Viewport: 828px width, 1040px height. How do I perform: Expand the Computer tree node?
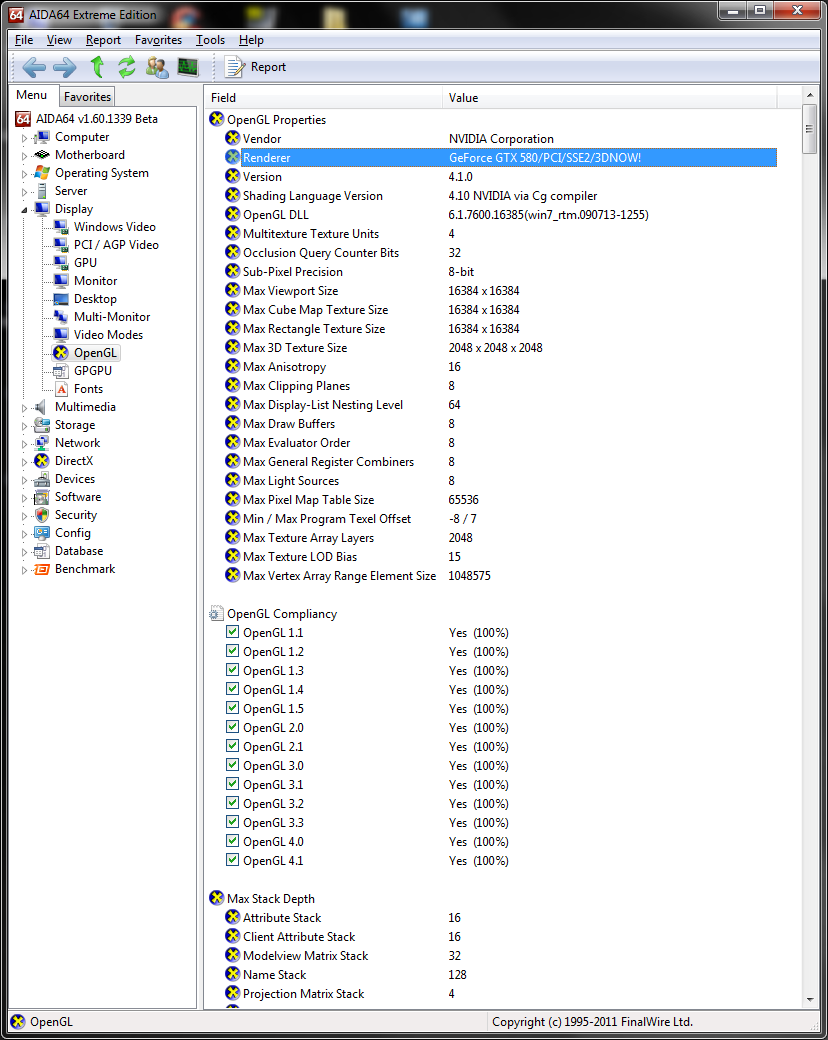click(x=25, y=138)
